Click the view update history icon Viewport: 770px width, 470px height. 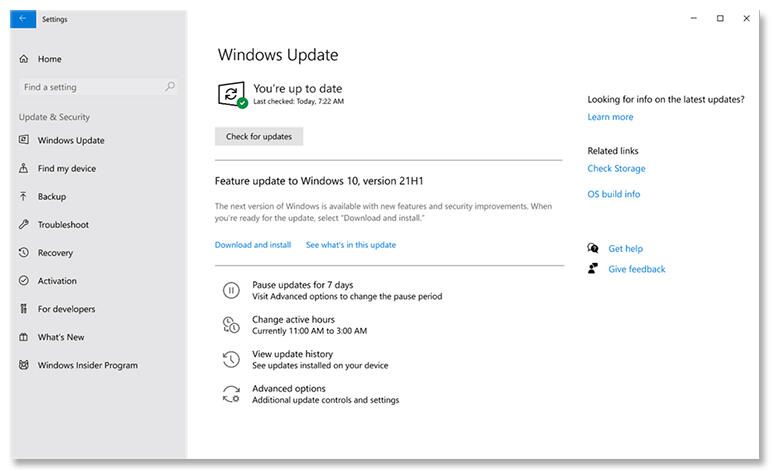(x=231, y=359)
